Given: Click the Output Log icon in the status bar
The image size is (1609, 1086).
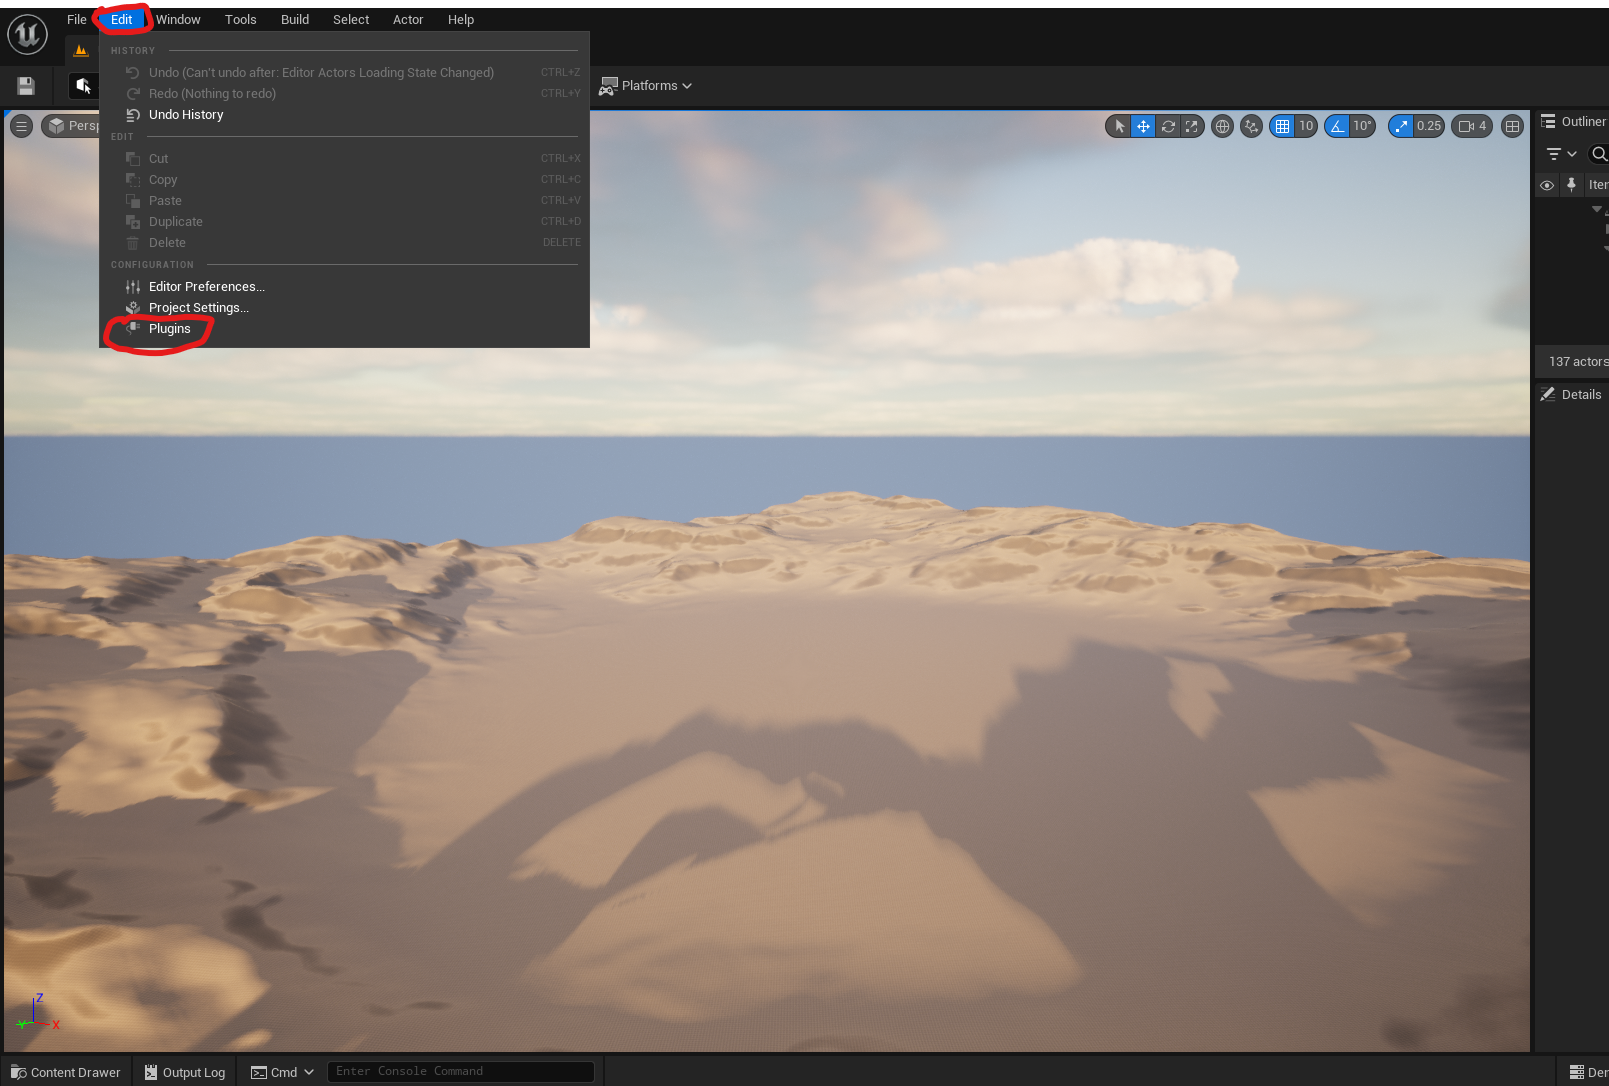Looking at the screenshot, I should pyautogui.click(x=151, y=1072).
